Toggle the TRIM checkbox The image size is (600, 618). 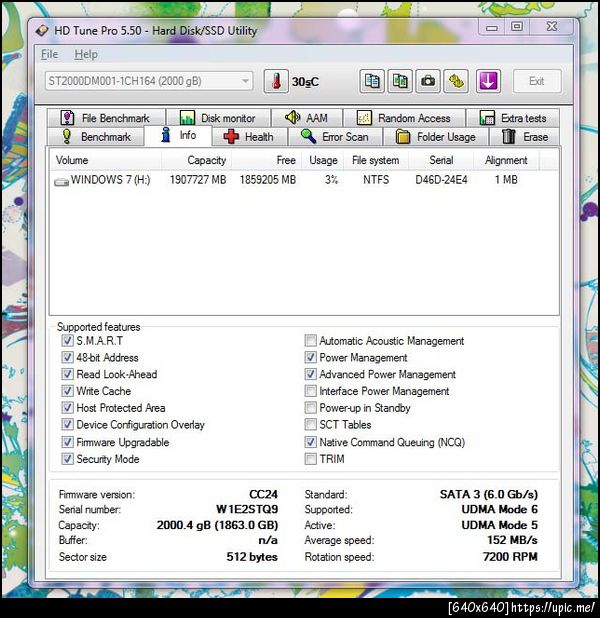(311, 459)
